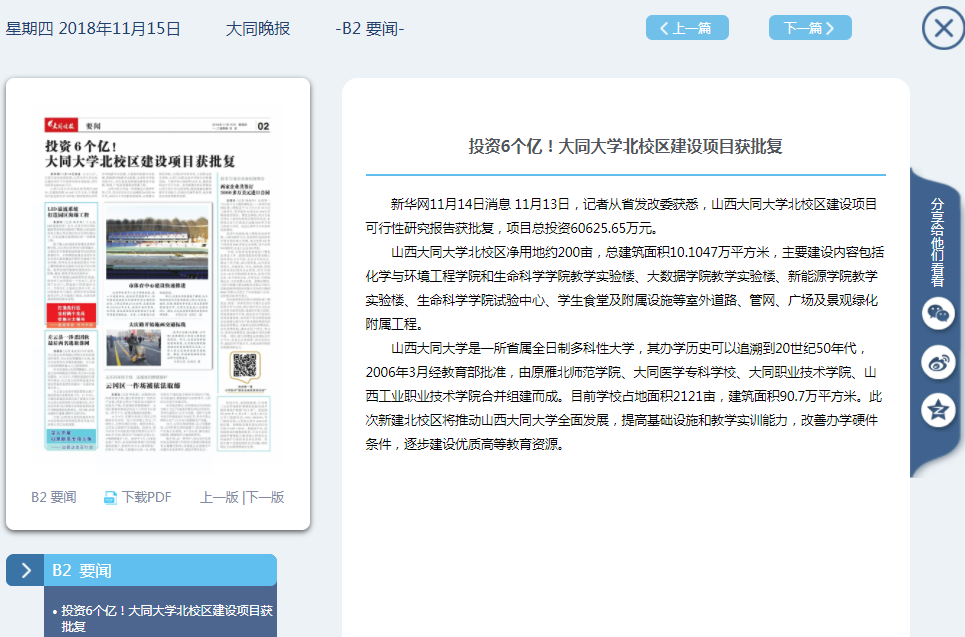Go to previous article 上一篇
965x637 pixels.
click(687, 28)
